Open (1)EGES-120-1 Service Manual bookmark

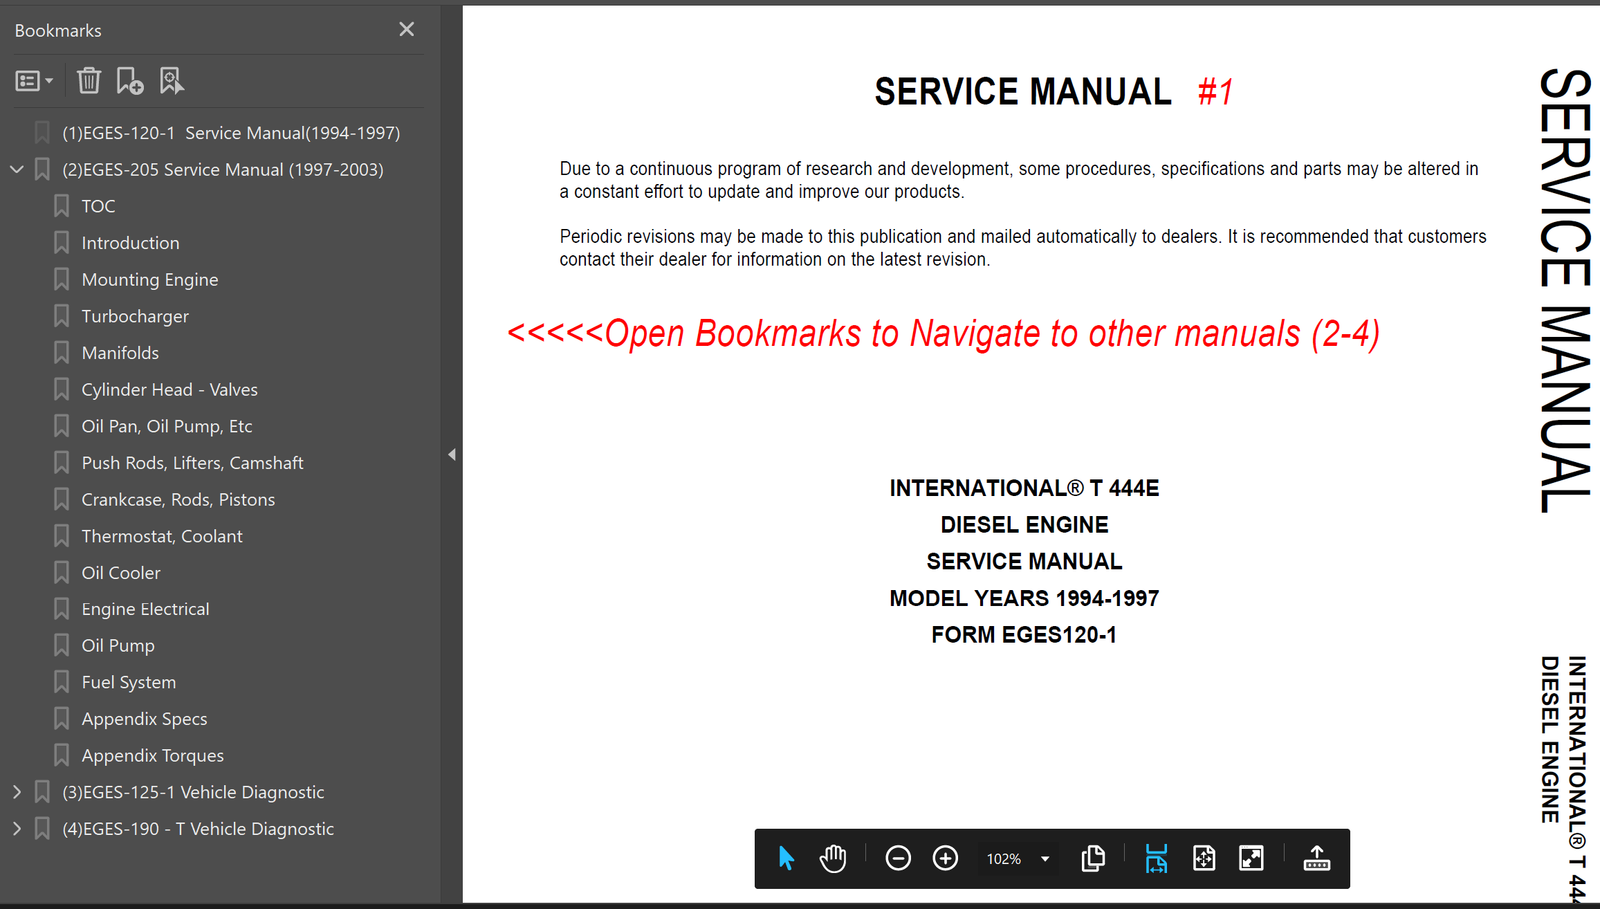click(x=231, y=133)
